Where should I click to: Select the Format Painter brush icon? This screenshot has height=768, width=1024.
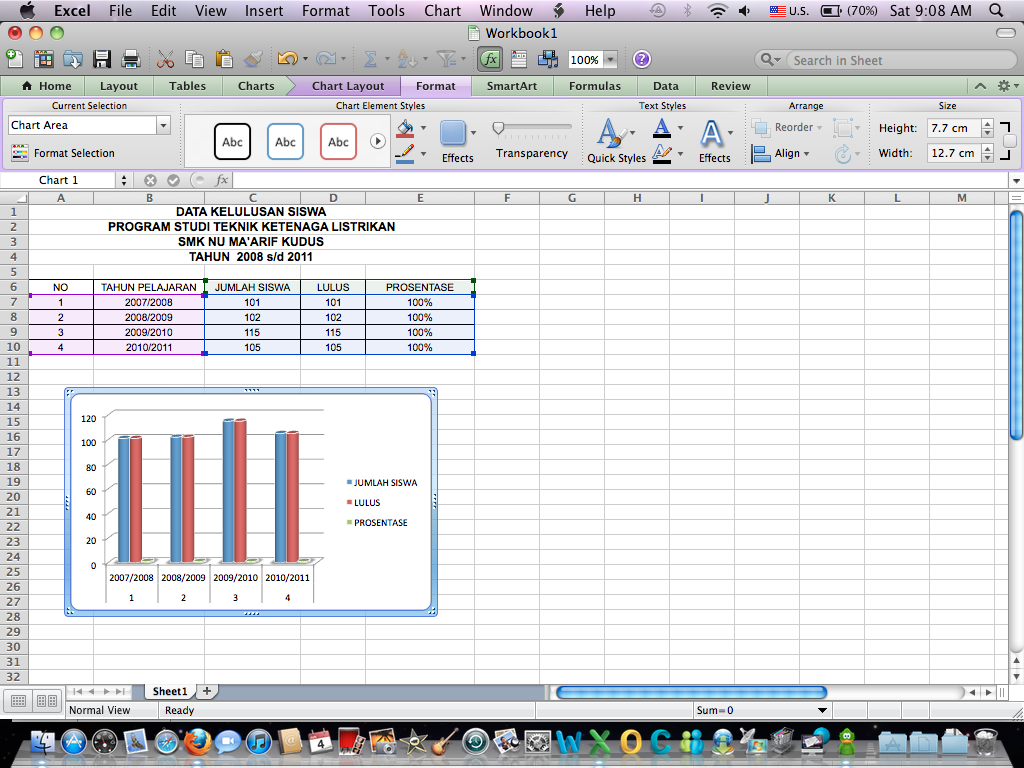tap(253, 57)
